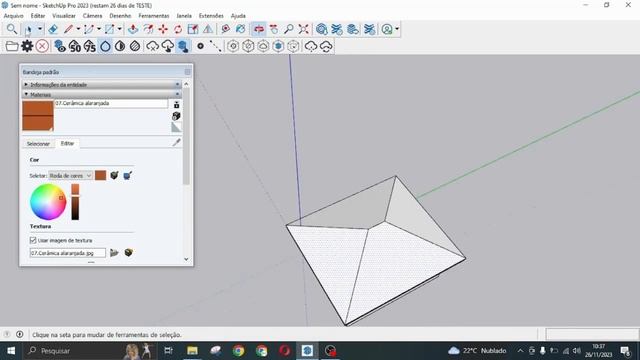Click the single black dot point icon

click(x=200, y=46)
